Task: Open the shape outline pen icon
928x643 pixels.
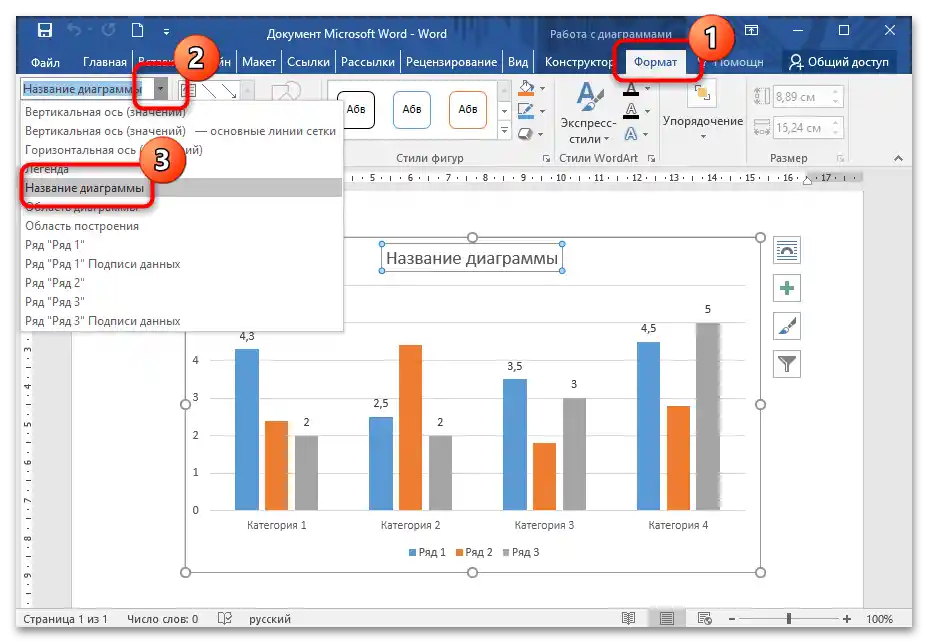Action: pyautogui.click(x=526, y=111)
